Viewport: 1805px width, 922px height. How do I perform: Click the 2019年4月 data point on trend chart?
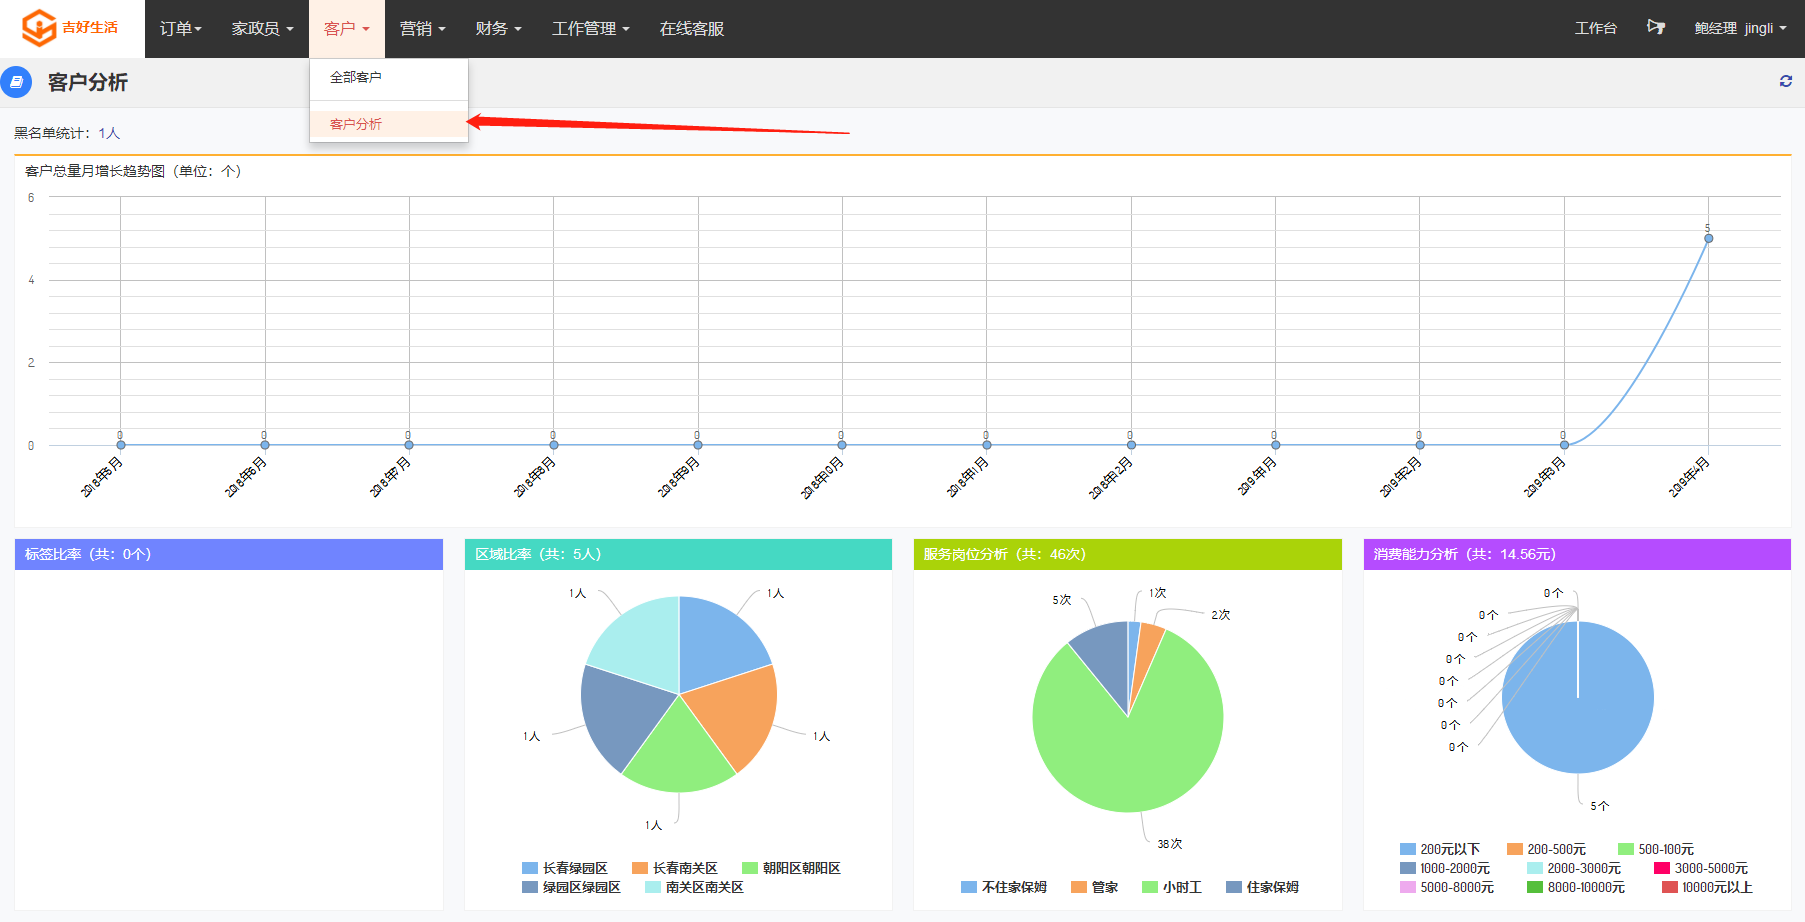[1708, 238]
